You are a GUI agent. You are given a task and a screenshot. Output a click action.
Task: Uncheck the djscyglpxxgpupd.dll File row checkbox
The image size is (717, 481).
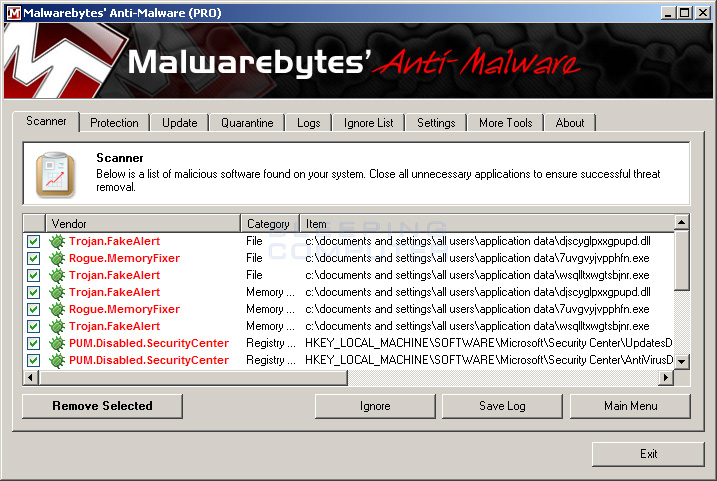[x=33, y=241]
